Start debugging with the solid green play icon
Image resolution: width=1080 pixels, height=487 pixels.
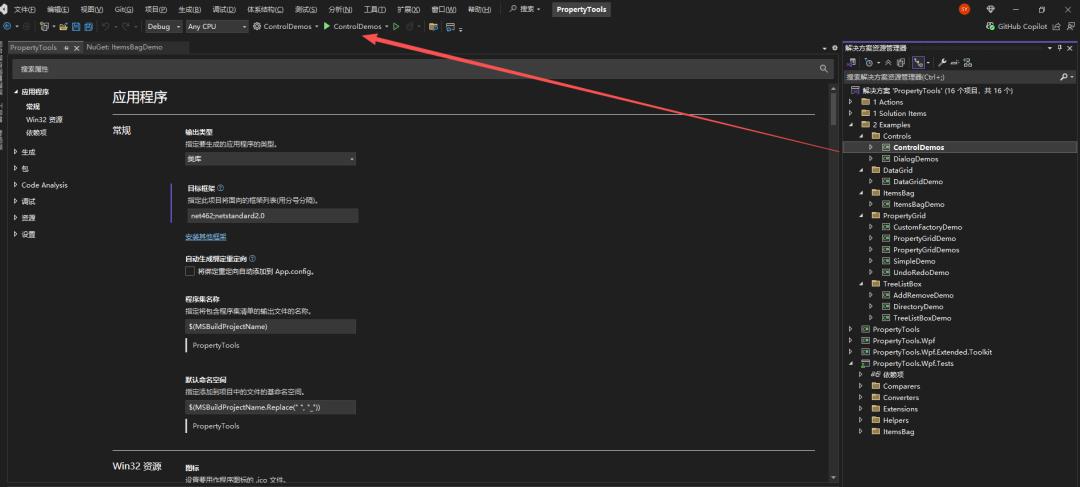(x=327, y=26)
